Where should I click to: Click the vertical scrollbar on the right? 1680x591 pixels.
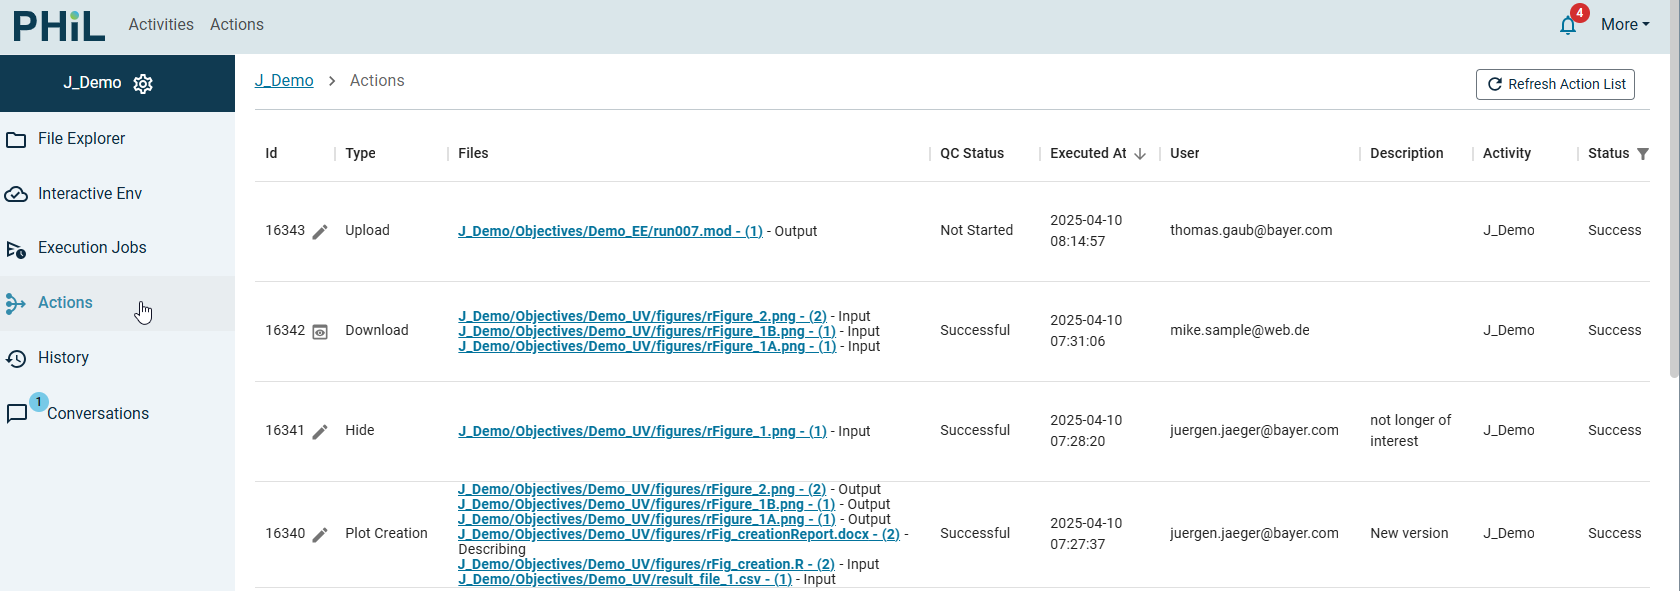[x=1674, y=200]
